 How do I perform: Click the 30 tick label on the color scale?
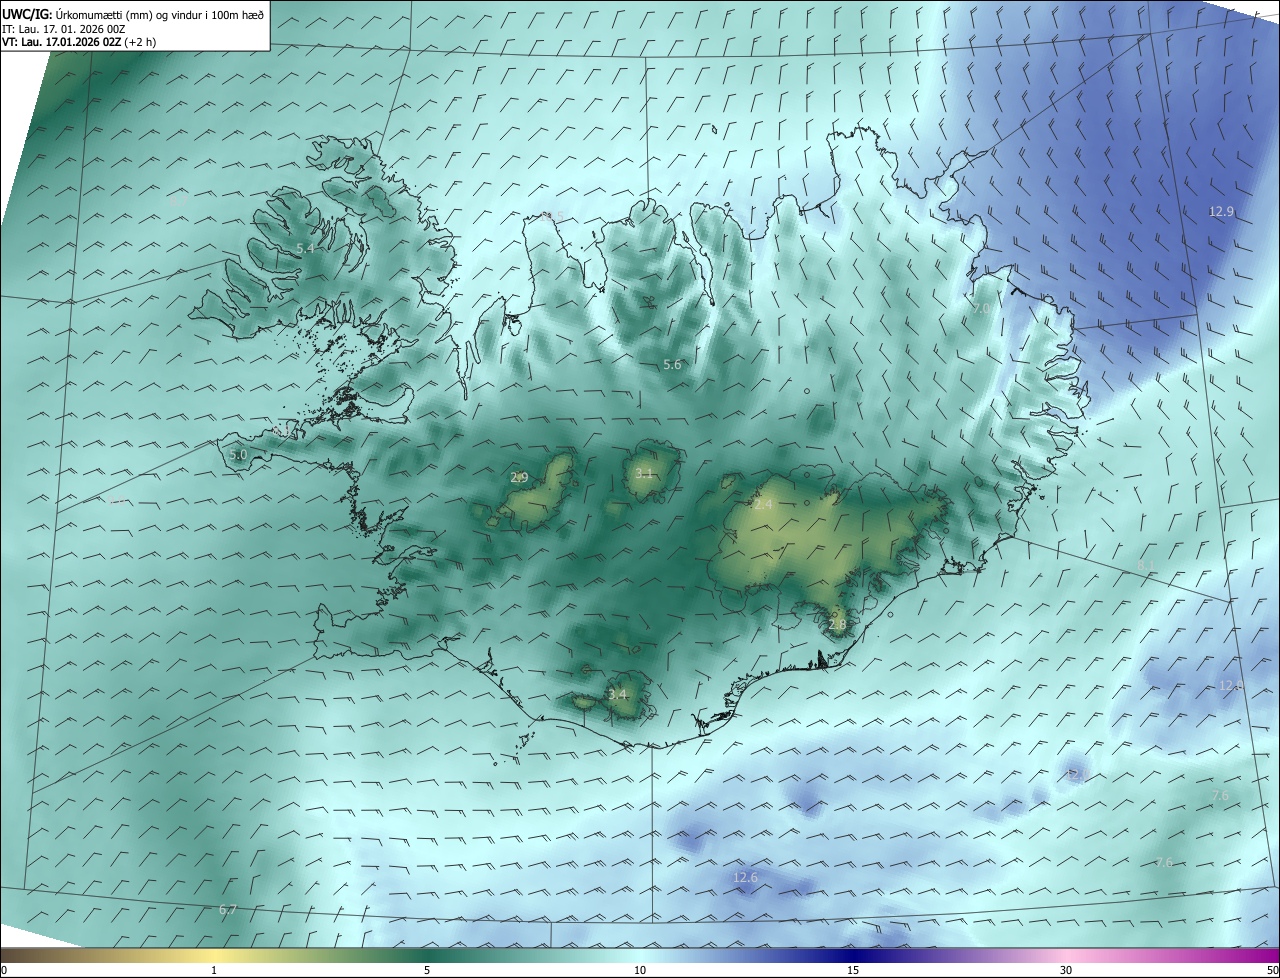1066,970
